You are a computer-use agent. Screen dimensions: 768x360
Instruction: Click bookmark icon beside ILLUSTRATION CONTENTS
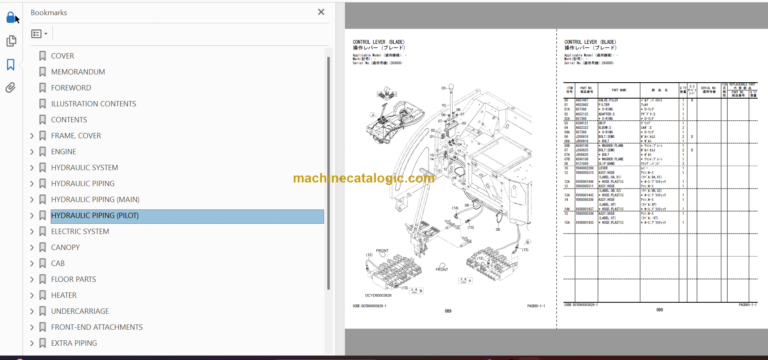(43, 104)
